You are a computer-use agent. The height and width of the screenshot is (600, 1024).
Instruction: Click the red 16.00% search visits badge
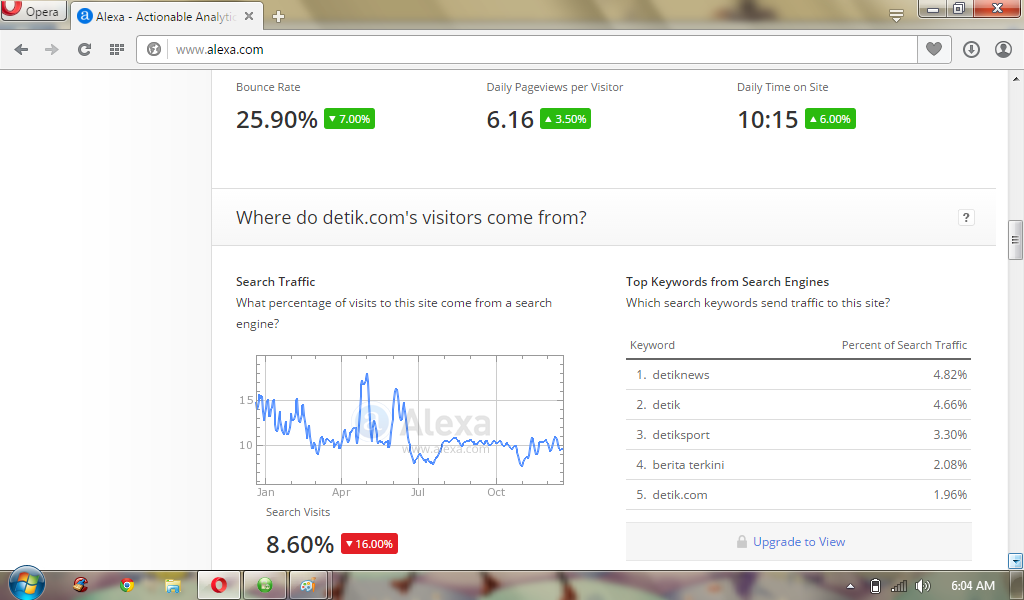coord(369,544)
